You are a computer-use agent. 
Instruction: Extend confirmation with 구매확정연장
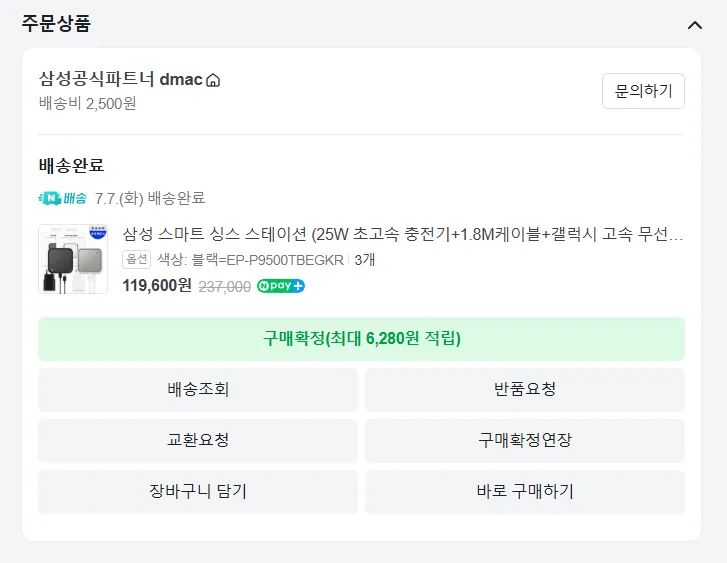click(x=525, y=441)
